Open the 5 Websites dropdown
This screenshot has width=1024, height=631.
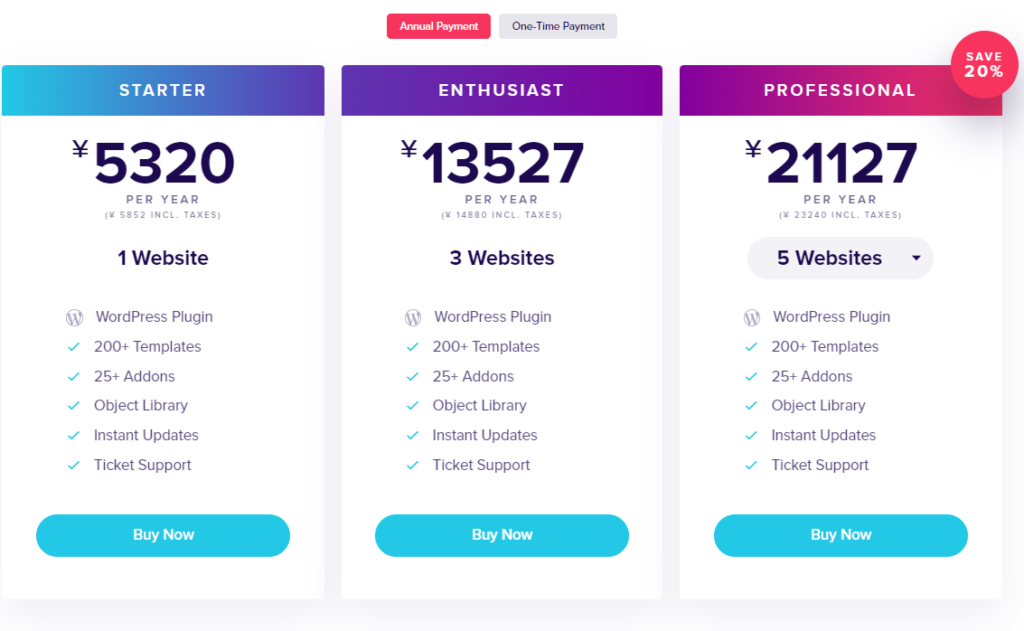click(830, 258)
